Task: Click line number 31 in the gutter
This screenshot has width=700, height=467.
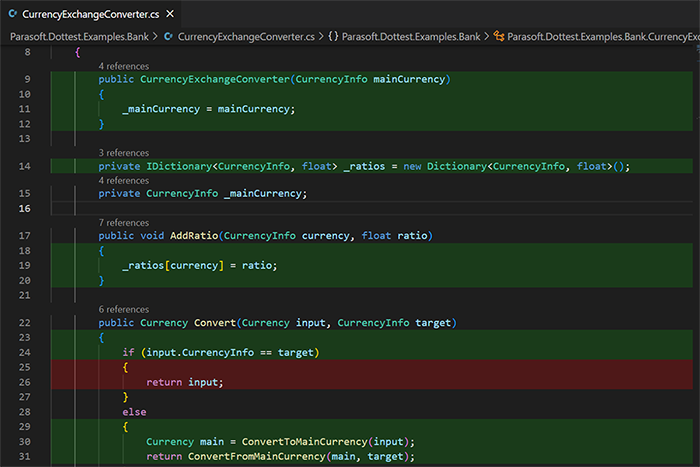Action: 25,456
